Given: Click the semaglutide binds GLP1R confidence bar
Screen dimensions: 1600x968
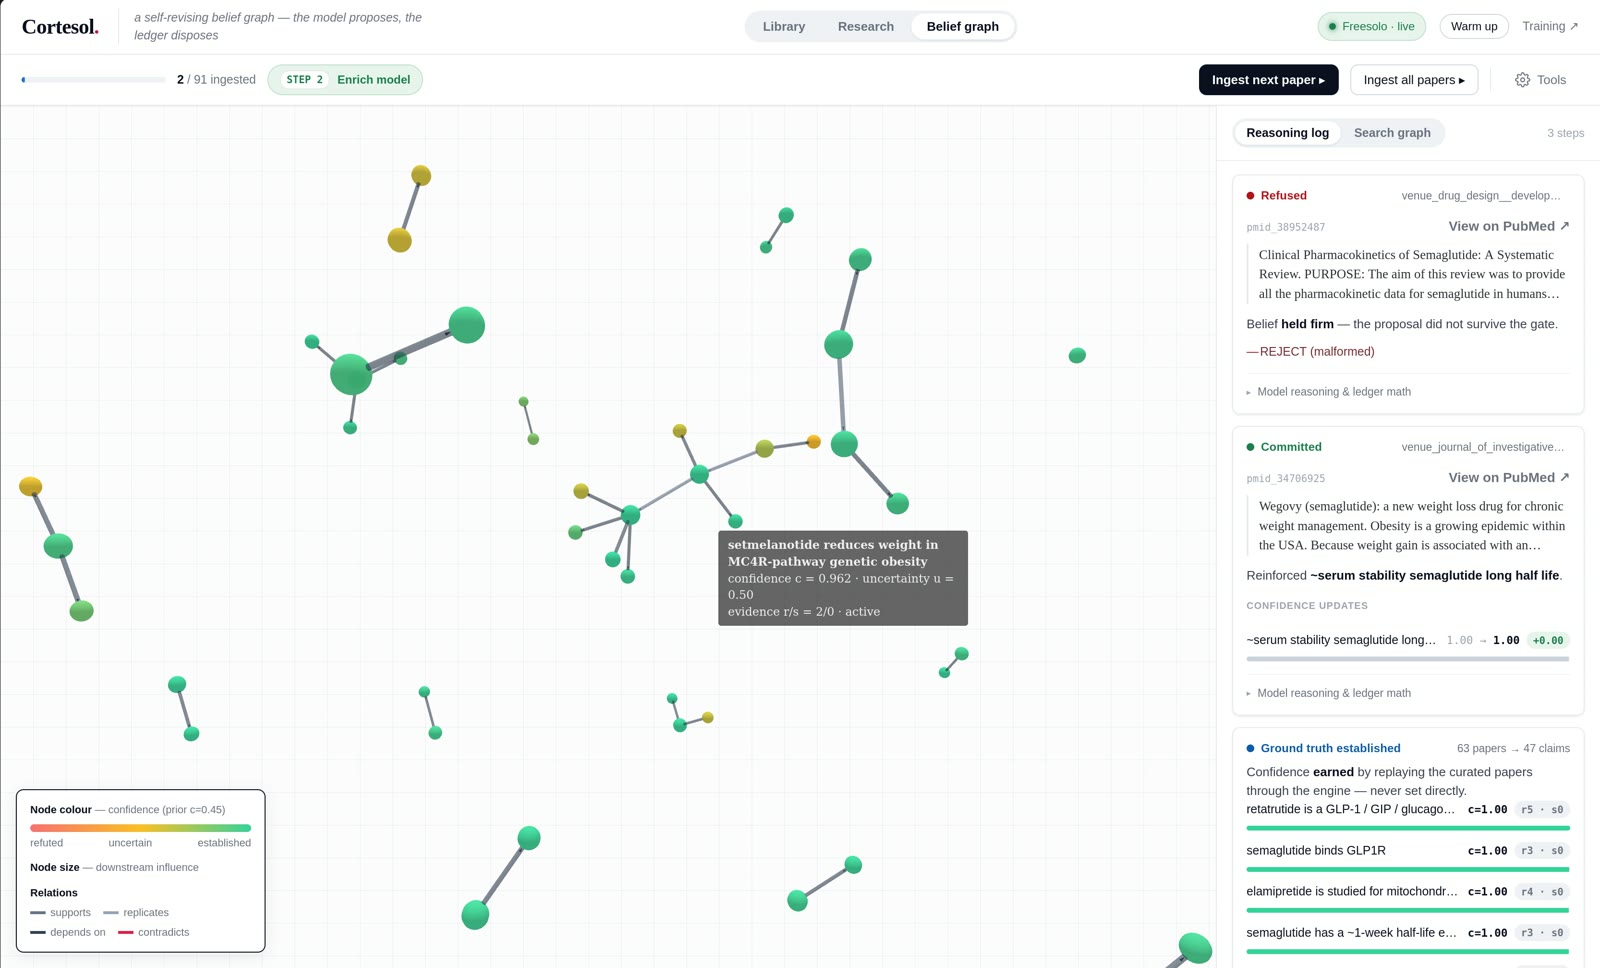Looking at the screenshot, I should pos(1407,869).
